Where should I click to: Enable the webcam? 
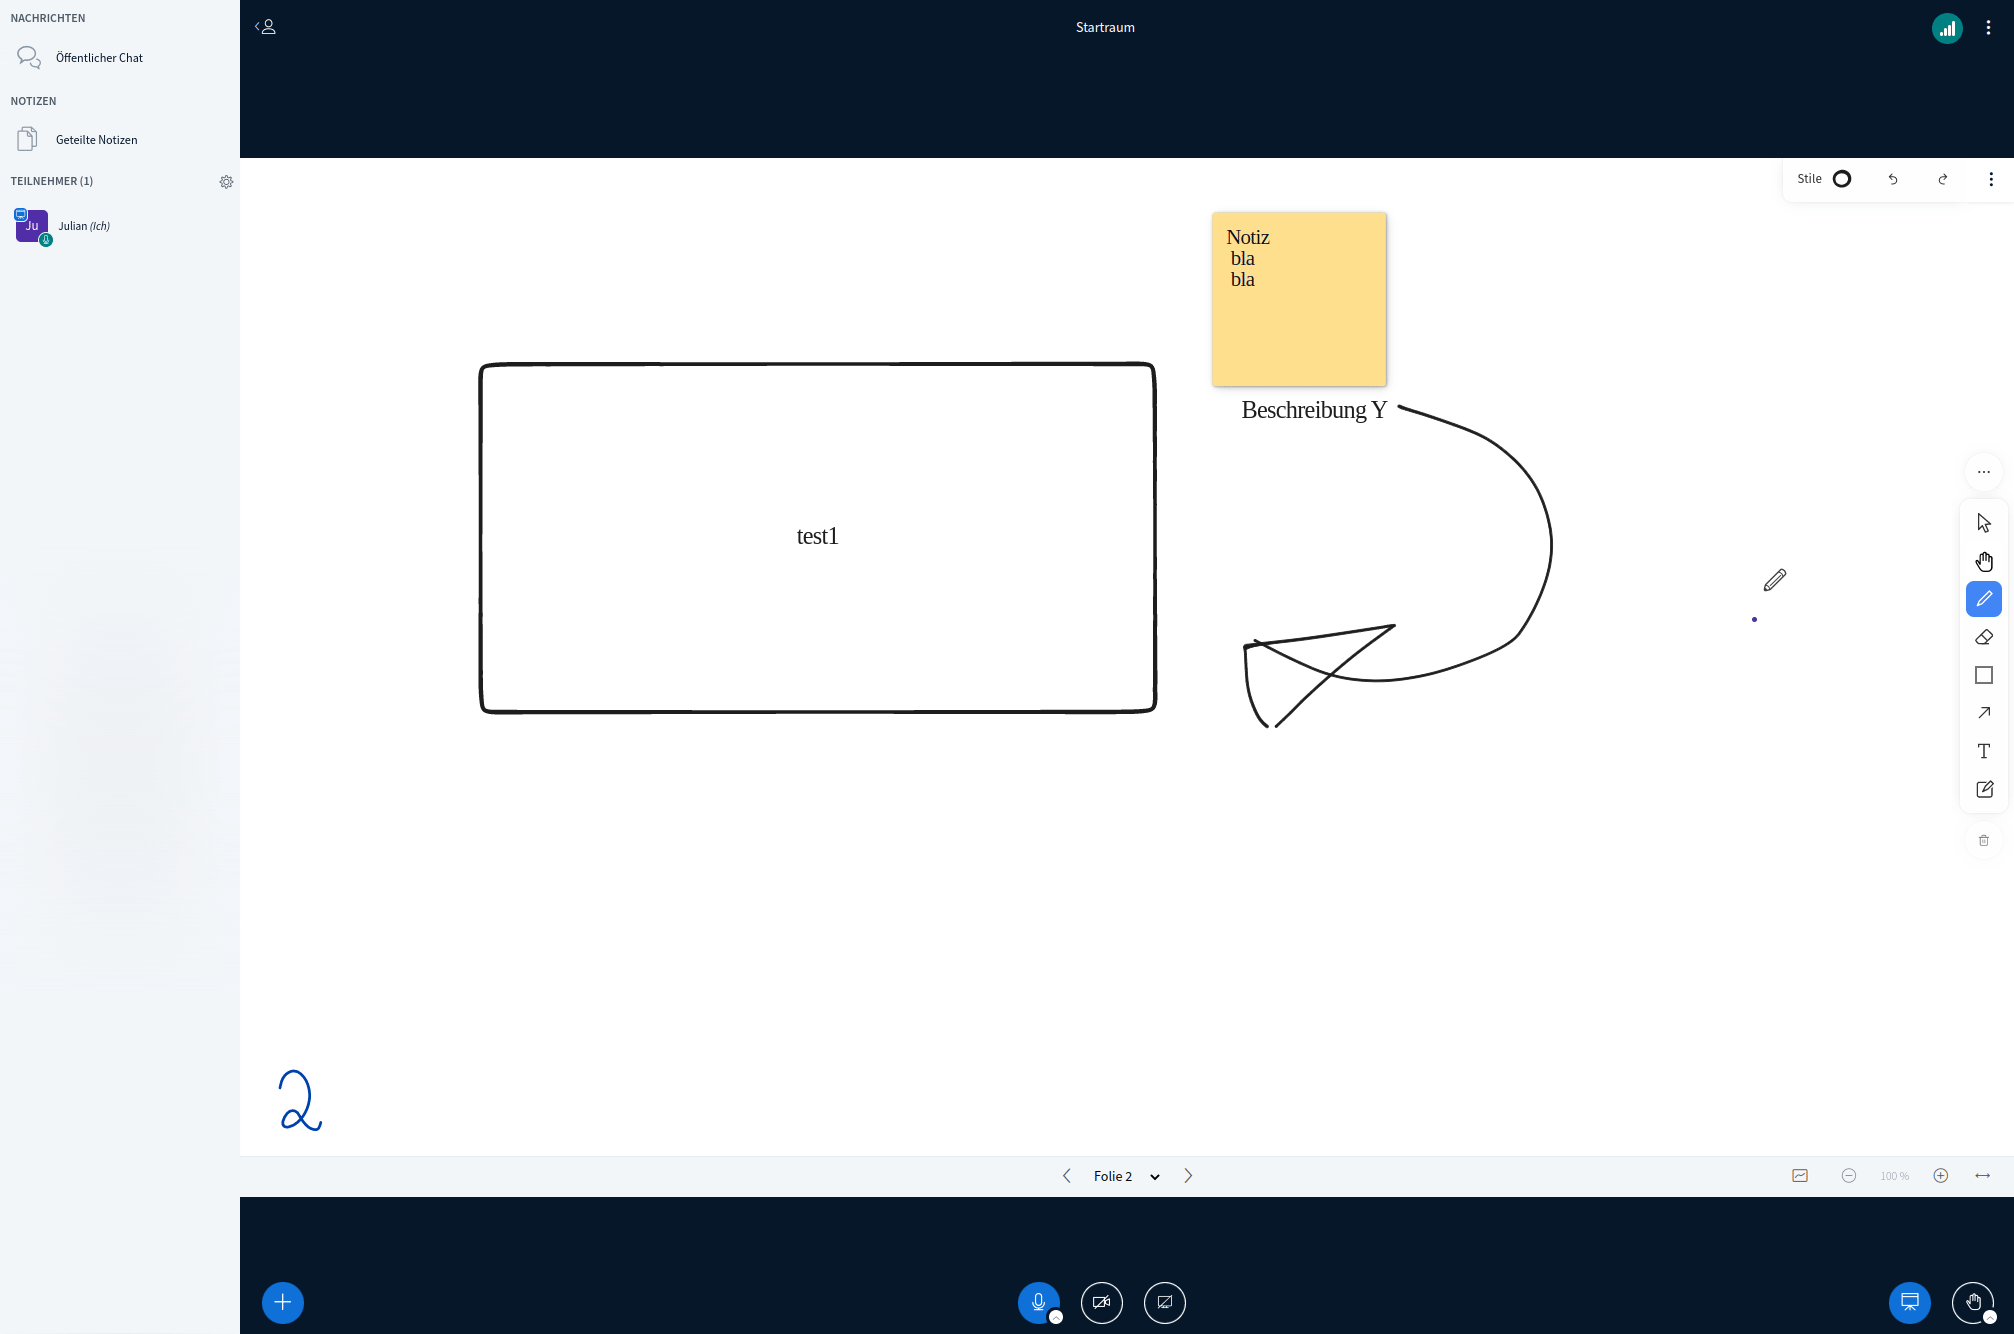(x=1102, y=1303)
